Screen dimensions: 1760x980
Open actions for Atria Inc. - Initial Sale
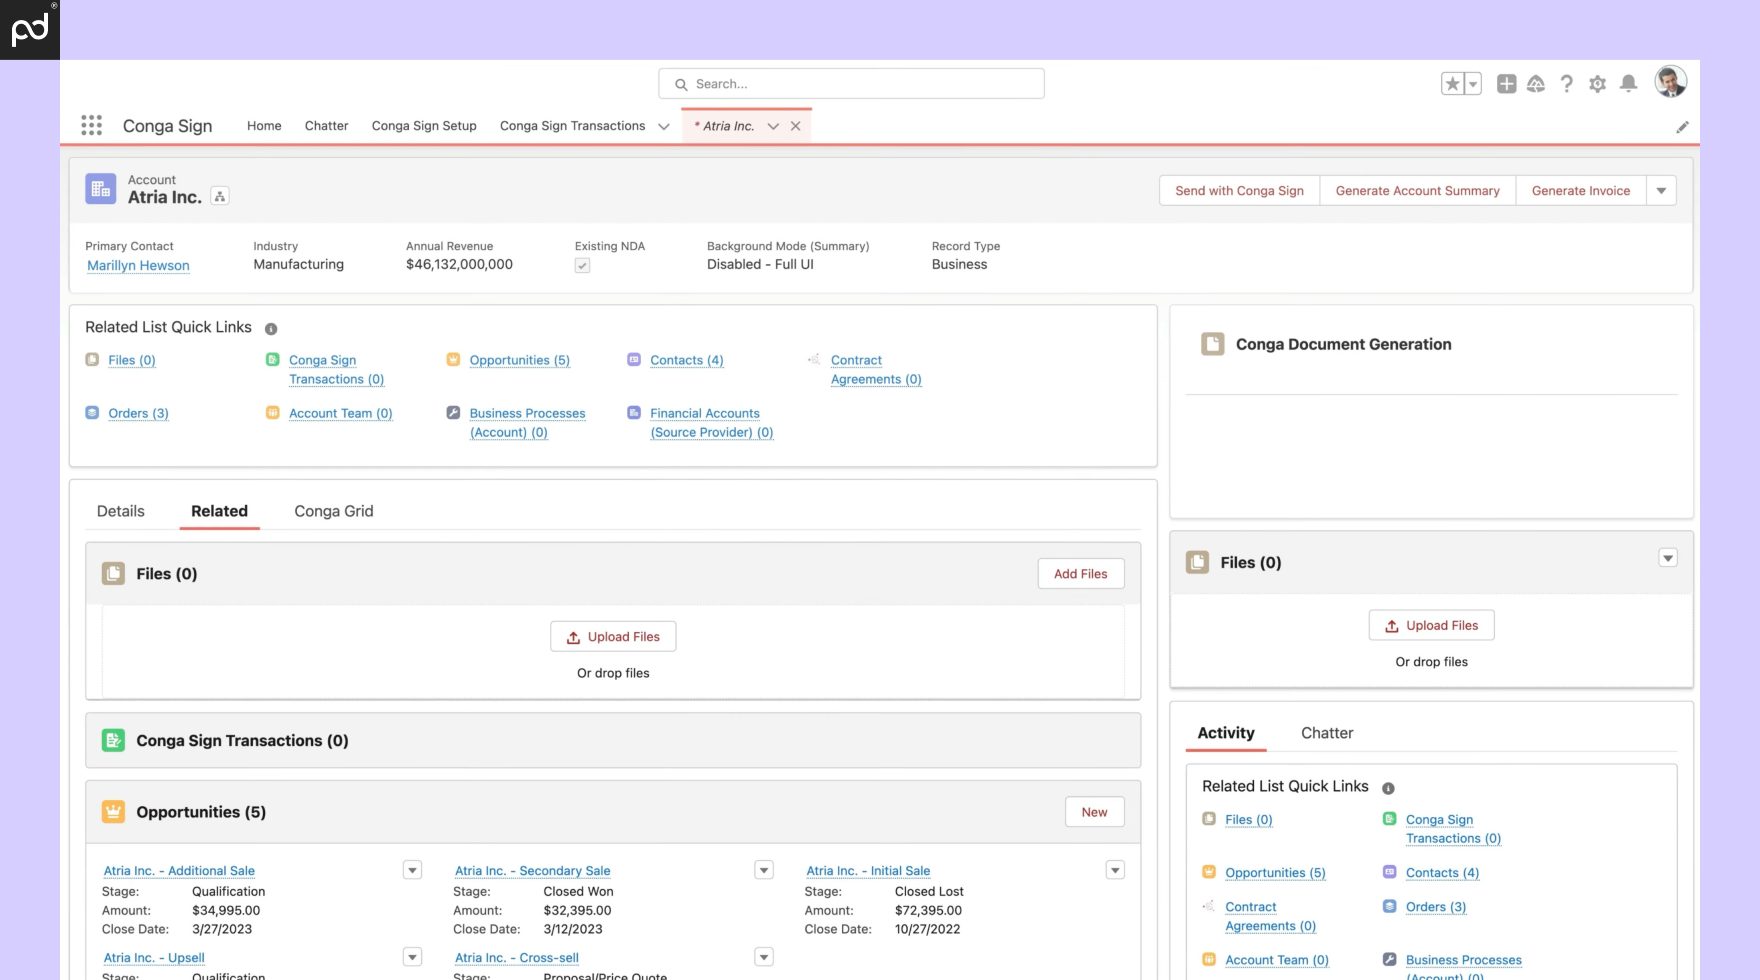[1115, 870]
